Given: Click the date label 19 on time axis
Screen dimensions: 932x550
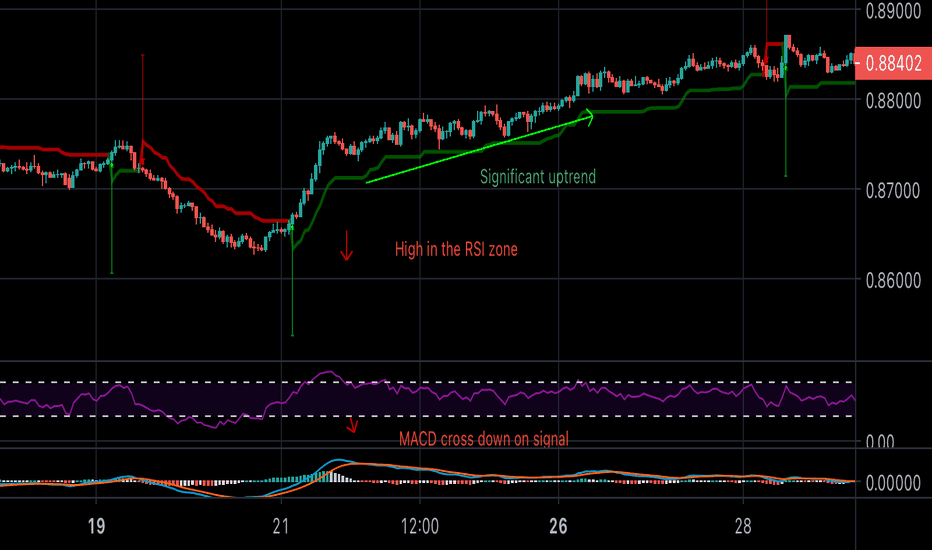Looking at the screenshot, I should click(96, 526).
